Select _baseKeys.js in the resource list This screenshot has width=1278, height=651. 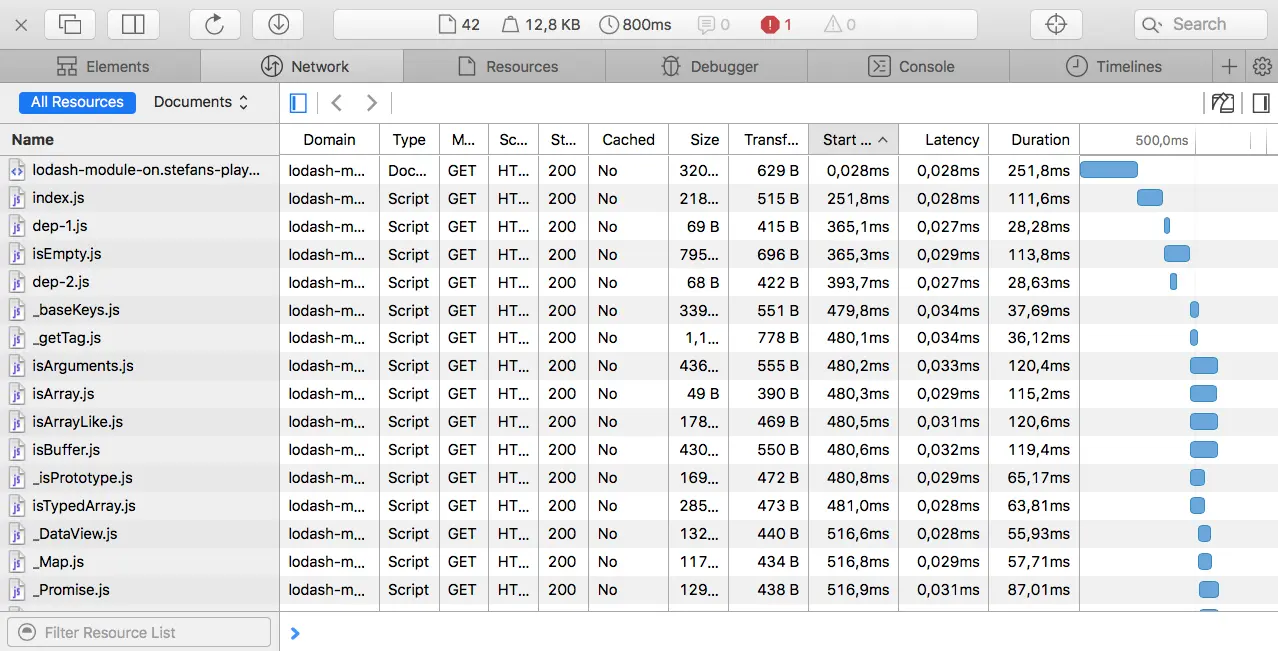(x=140, y=310)
